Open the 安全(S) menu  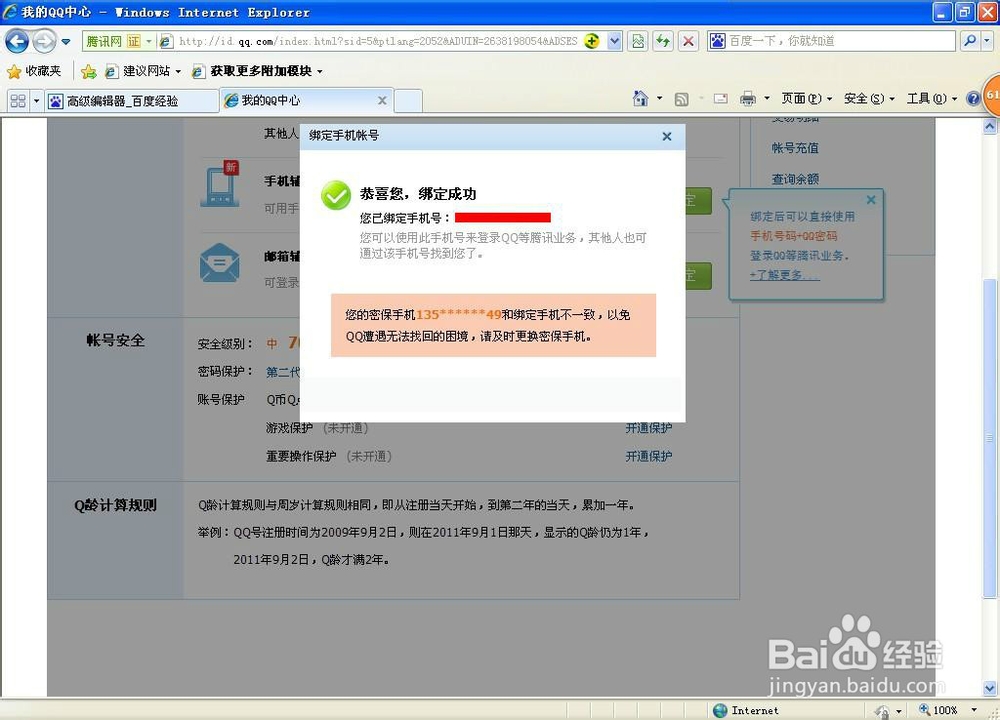pyautogui.click(x=869, y=98)
